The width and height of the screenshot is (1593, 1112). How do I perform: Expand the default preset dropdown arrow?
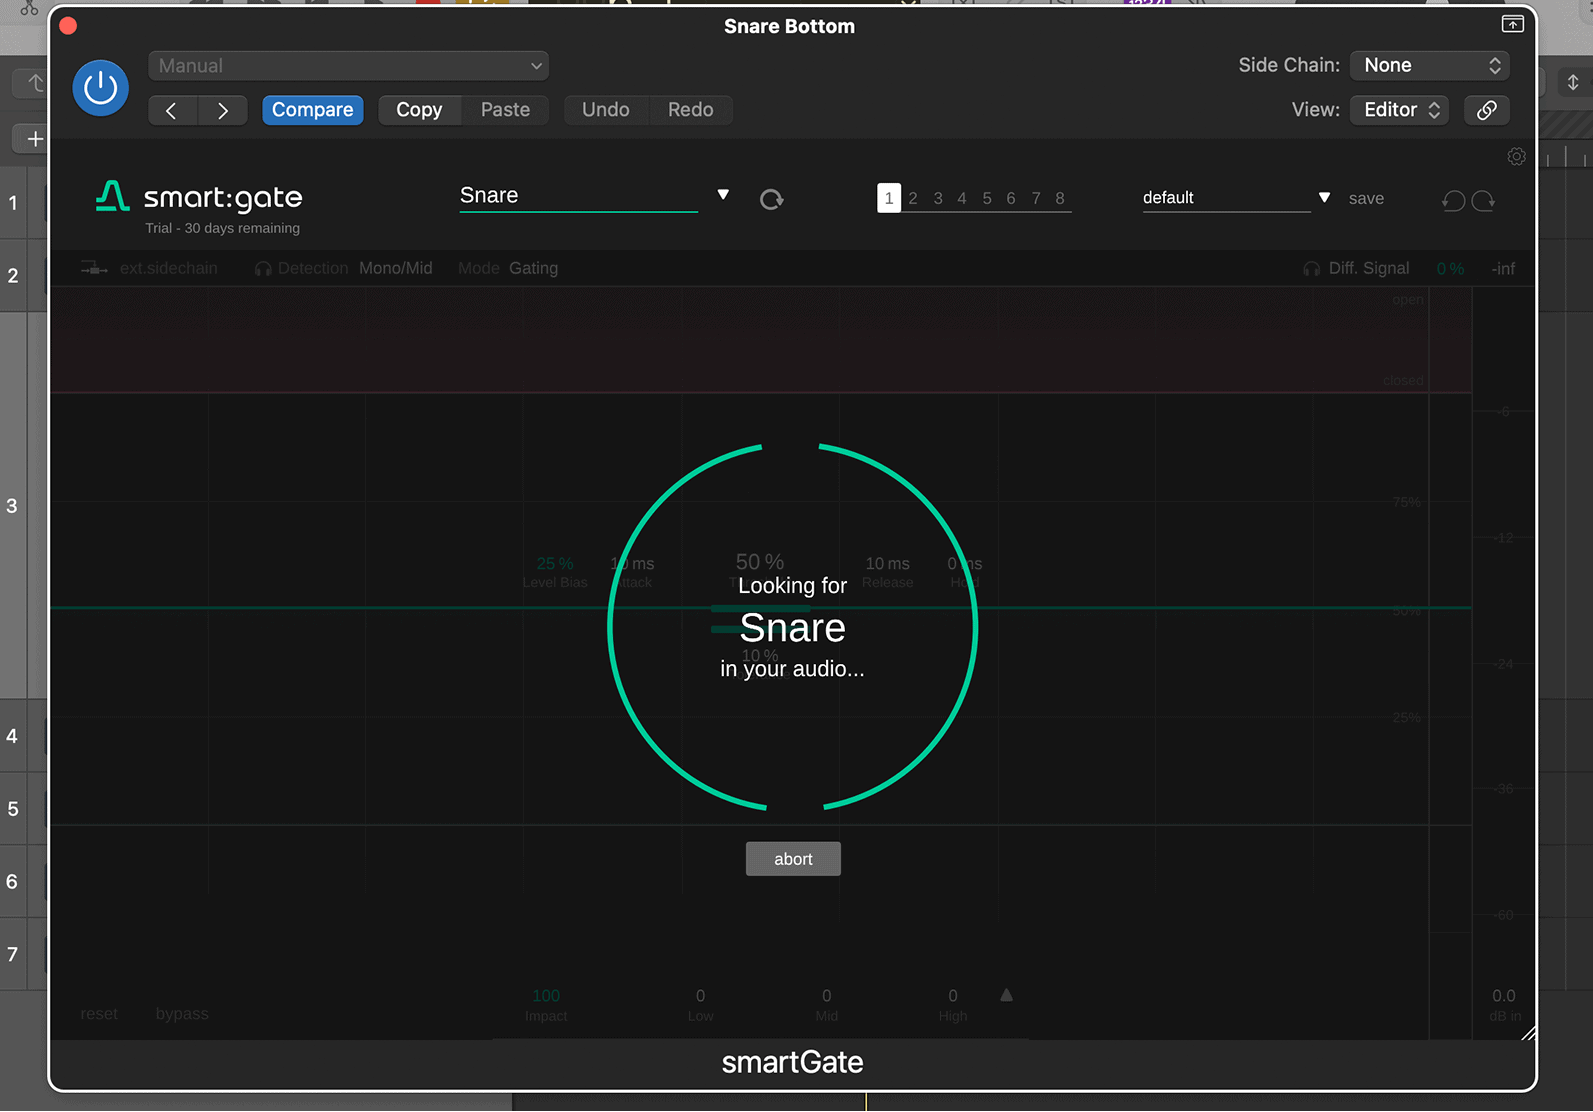[x=1324, y=198]
